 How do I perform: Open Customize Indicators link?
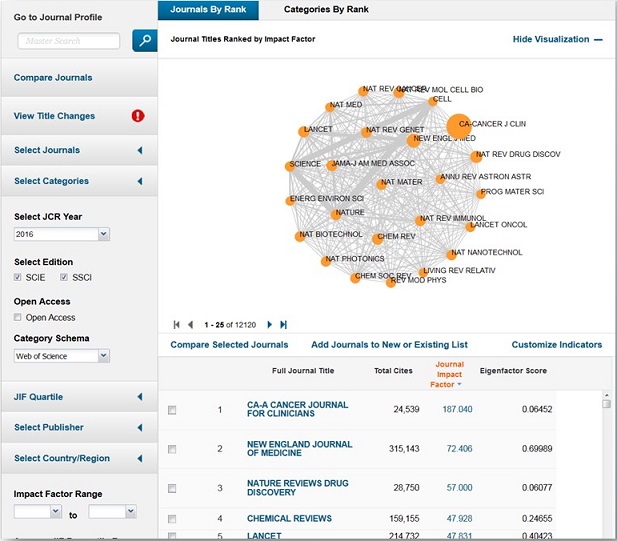[557, 345]
